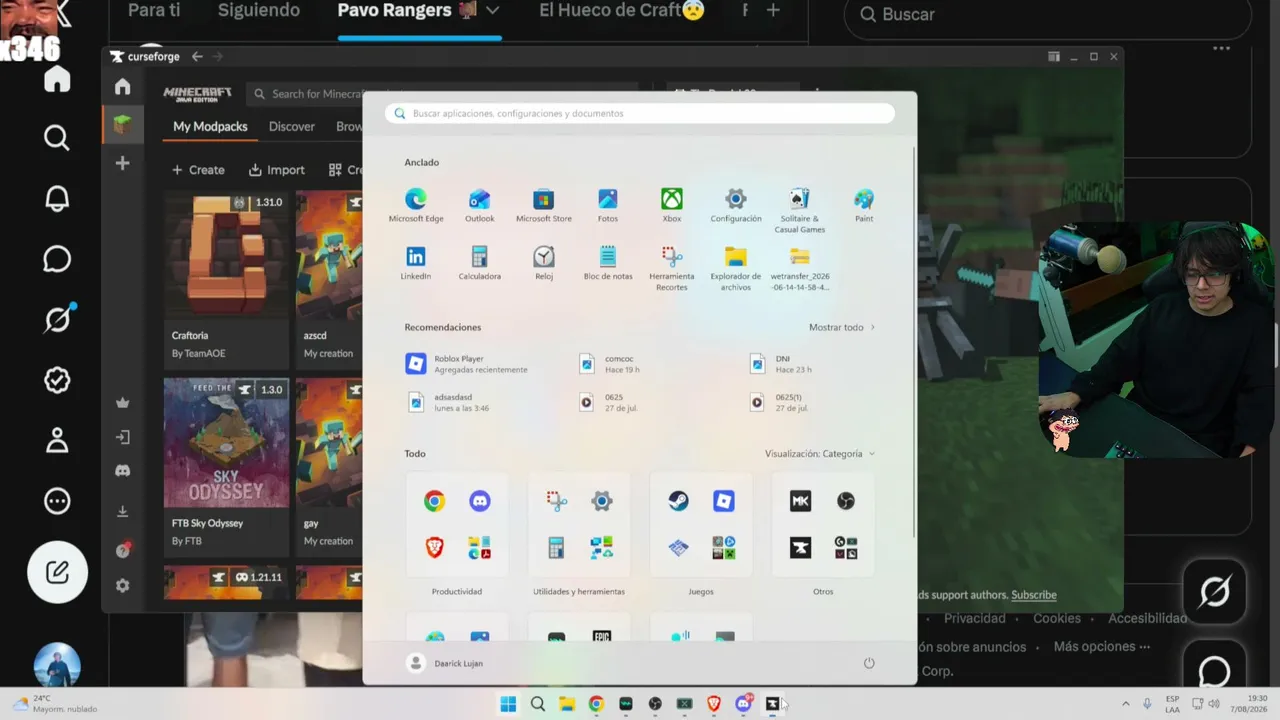Open CurseForge settings gear

122,586
